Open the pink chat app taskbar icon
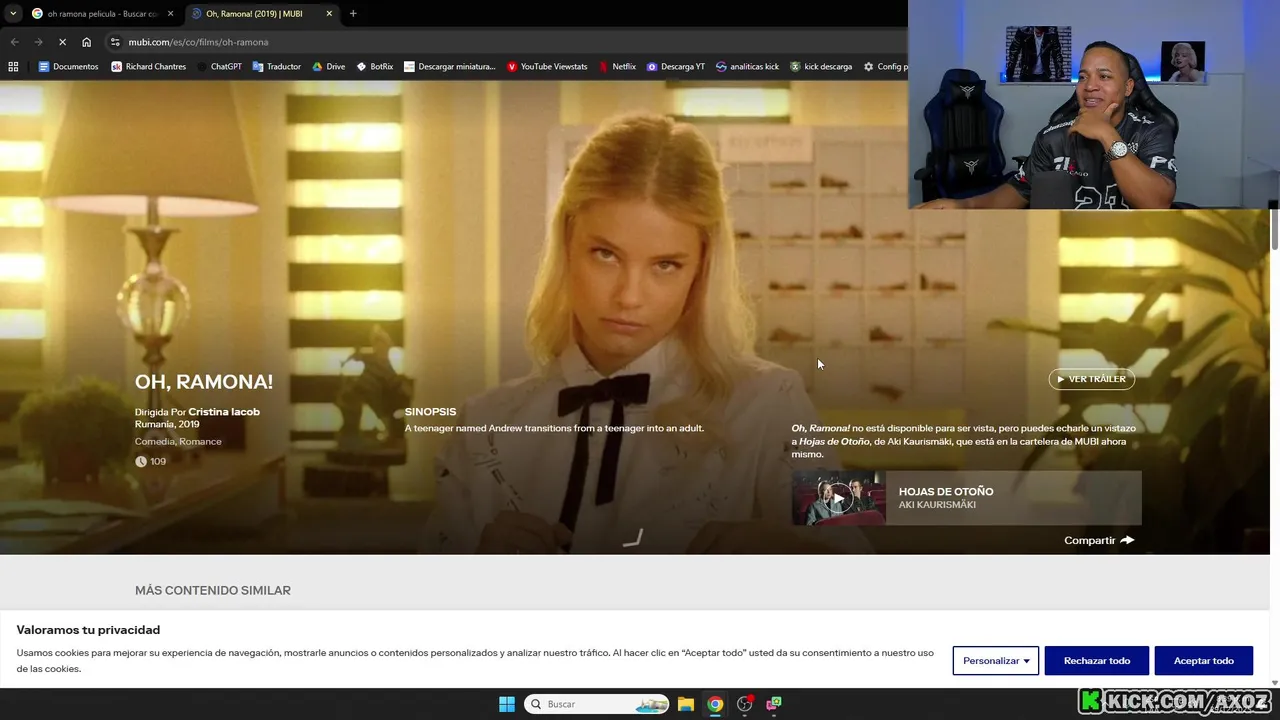 pos(773,704)
